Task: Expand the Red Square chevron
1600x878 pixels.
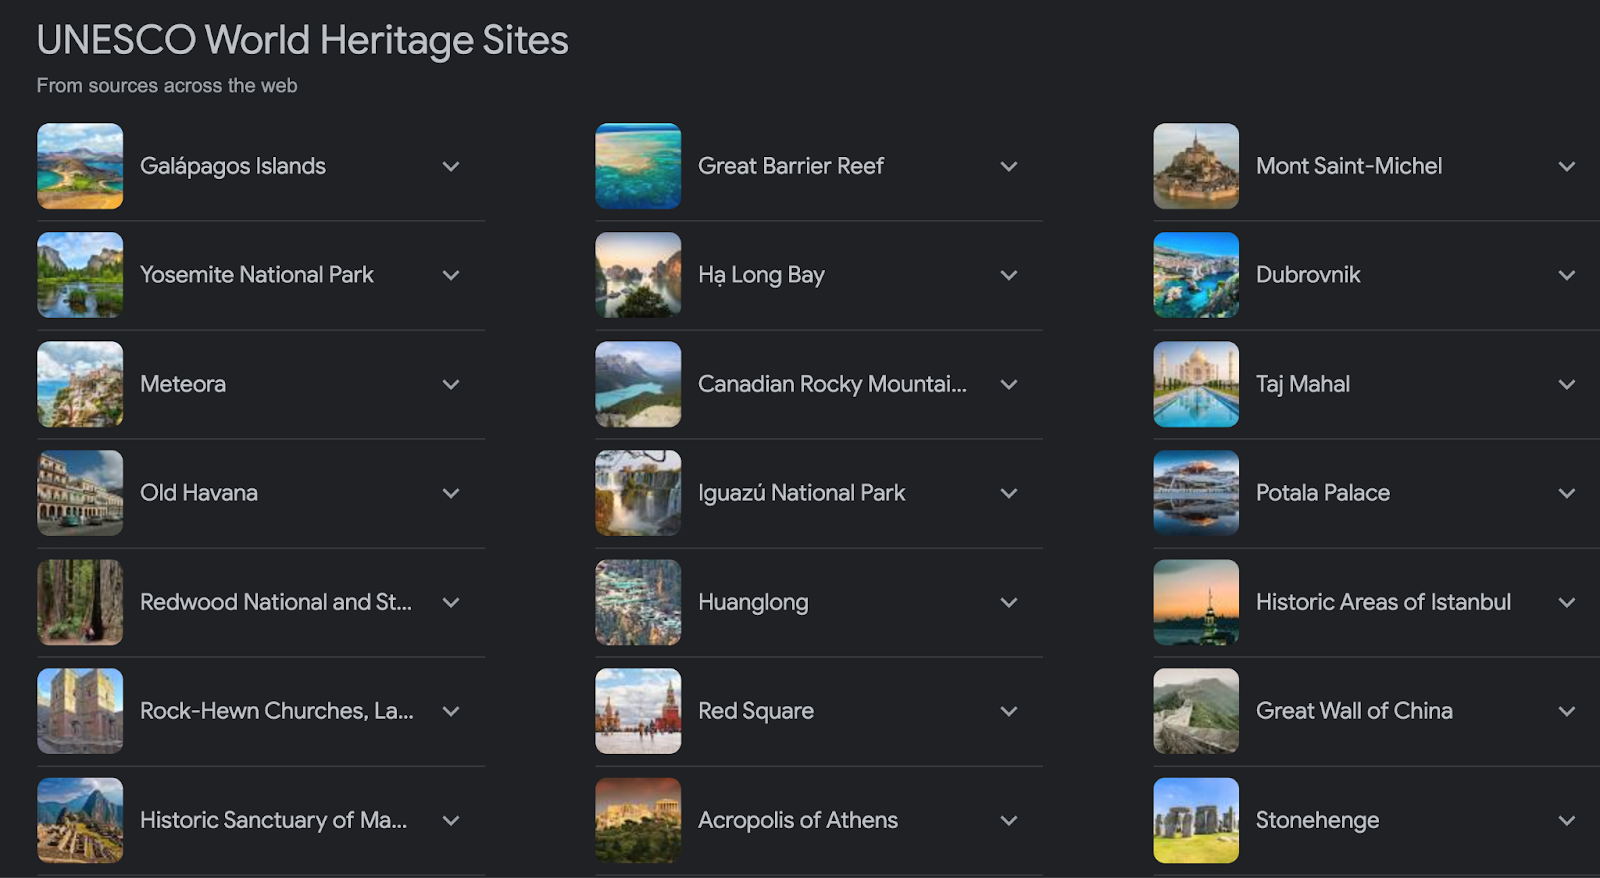Action: coord(1009,711)
